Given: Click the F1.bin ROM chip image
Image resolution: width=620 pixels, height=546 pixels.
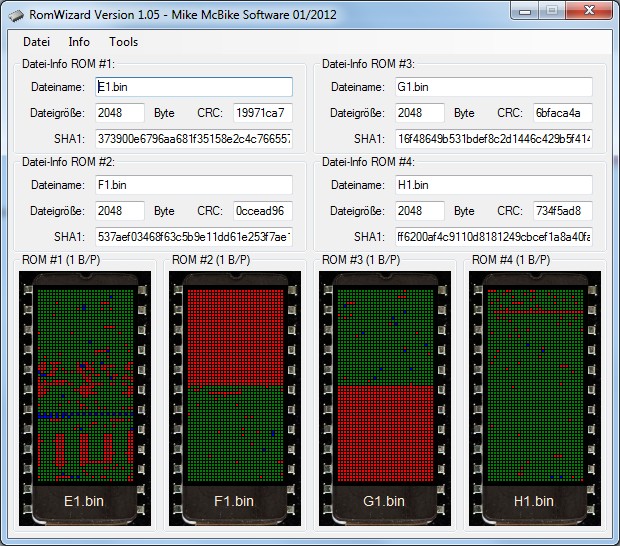Looking at the screenshot, I should pyautogui.click(x=232, y=396).
